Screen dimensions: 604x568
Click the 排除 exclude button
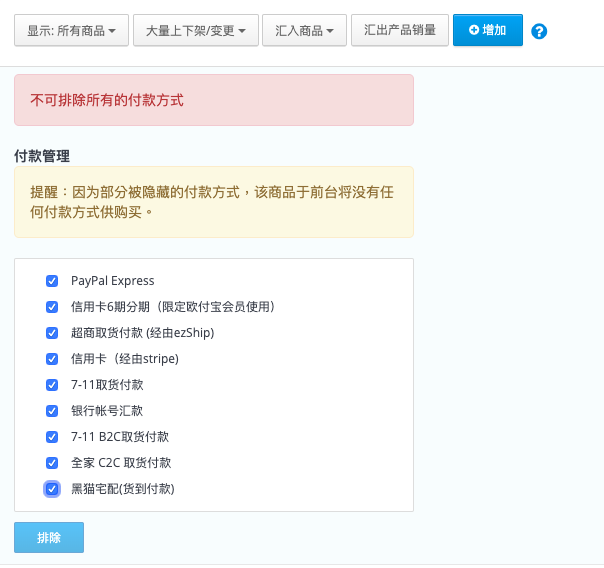[49, 537]
